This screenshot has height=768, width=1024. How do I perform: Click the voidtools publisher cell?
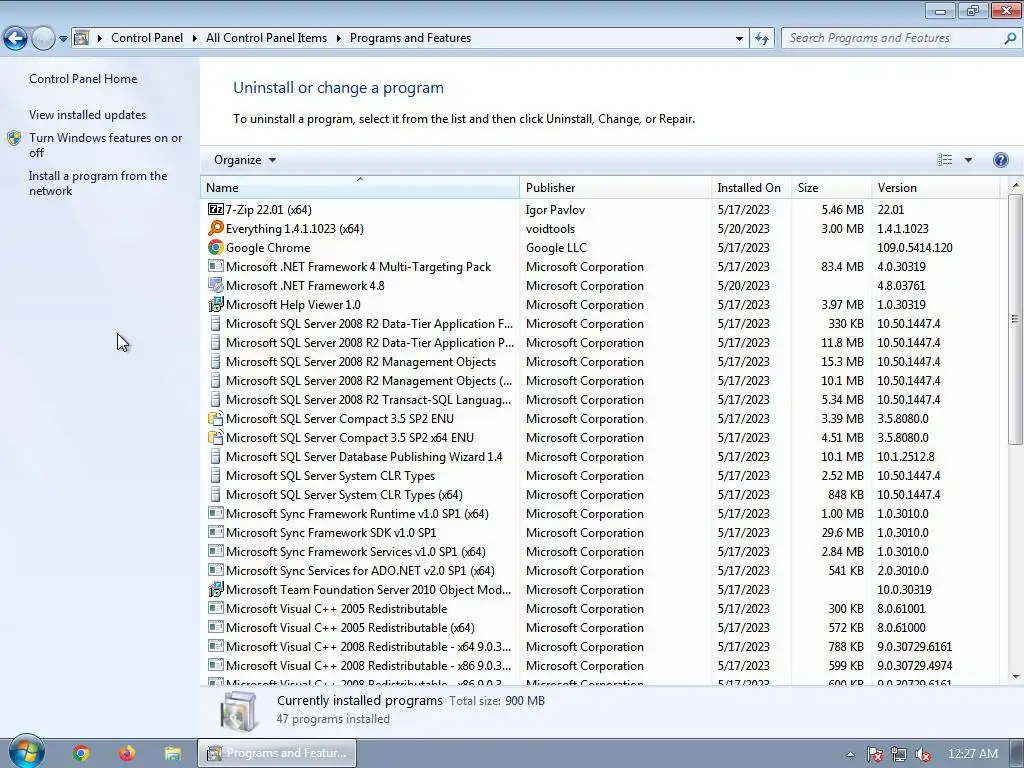coord(551,229)
